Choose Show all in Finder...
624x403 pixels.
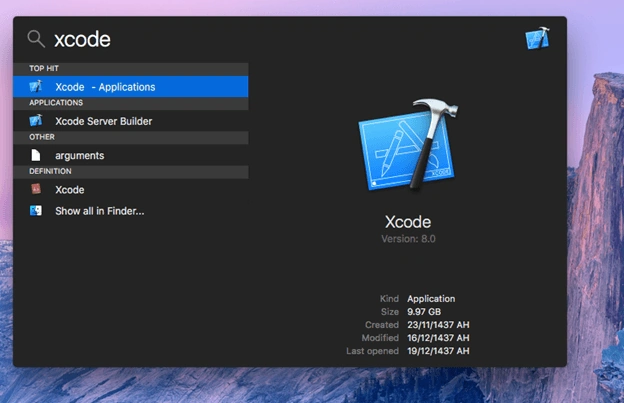[x=131, y=211]
